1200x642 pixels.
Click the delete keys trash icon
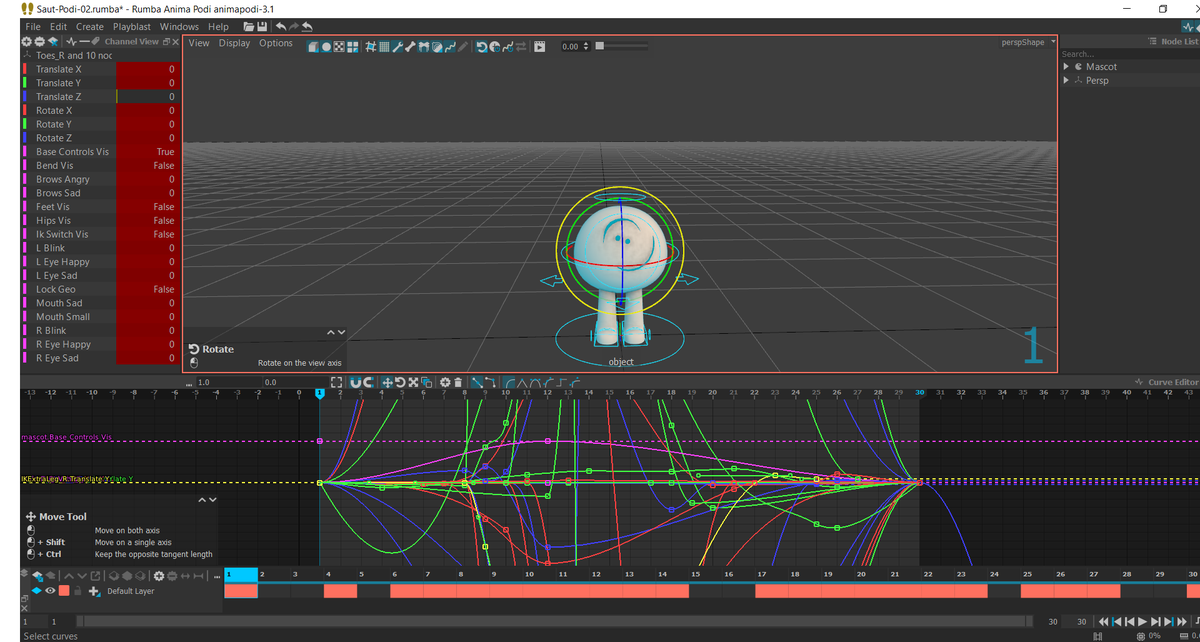click(458, 382)
